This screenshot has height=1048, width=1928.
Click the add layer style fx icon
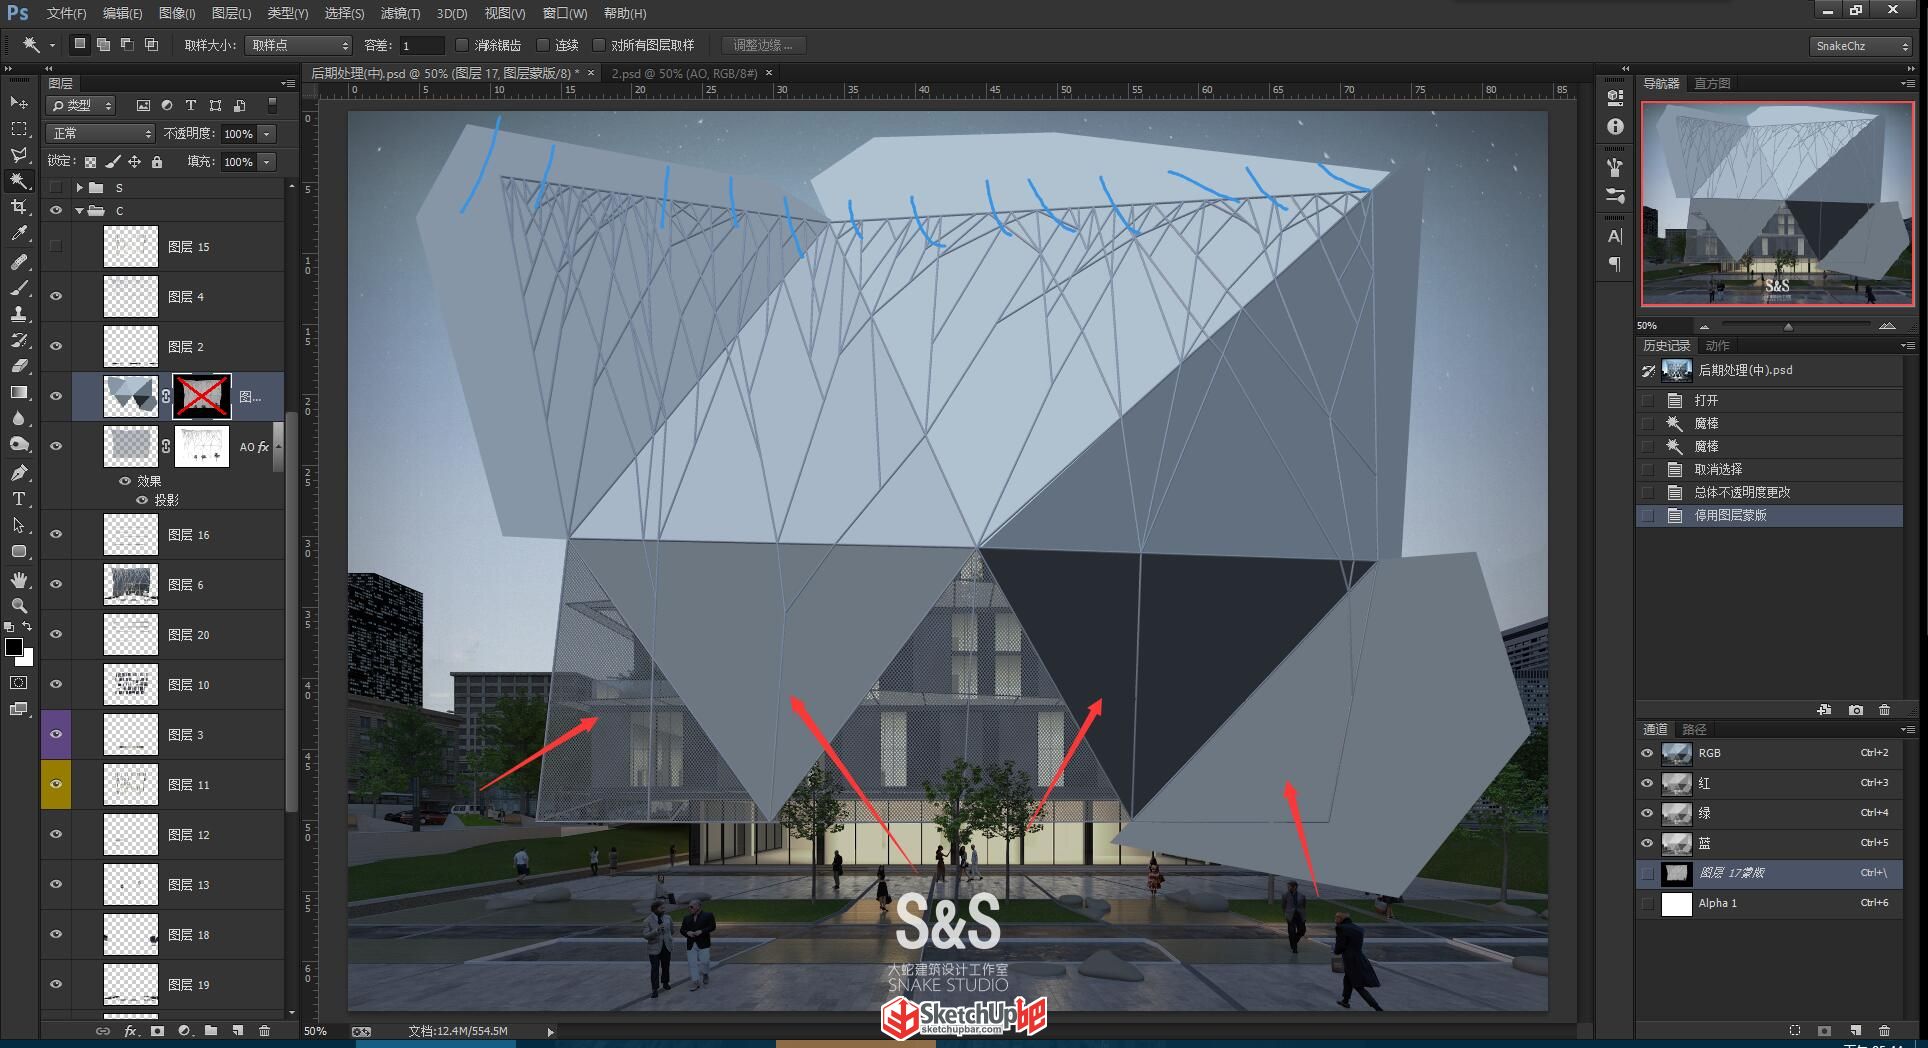[x=130, y=1031]
